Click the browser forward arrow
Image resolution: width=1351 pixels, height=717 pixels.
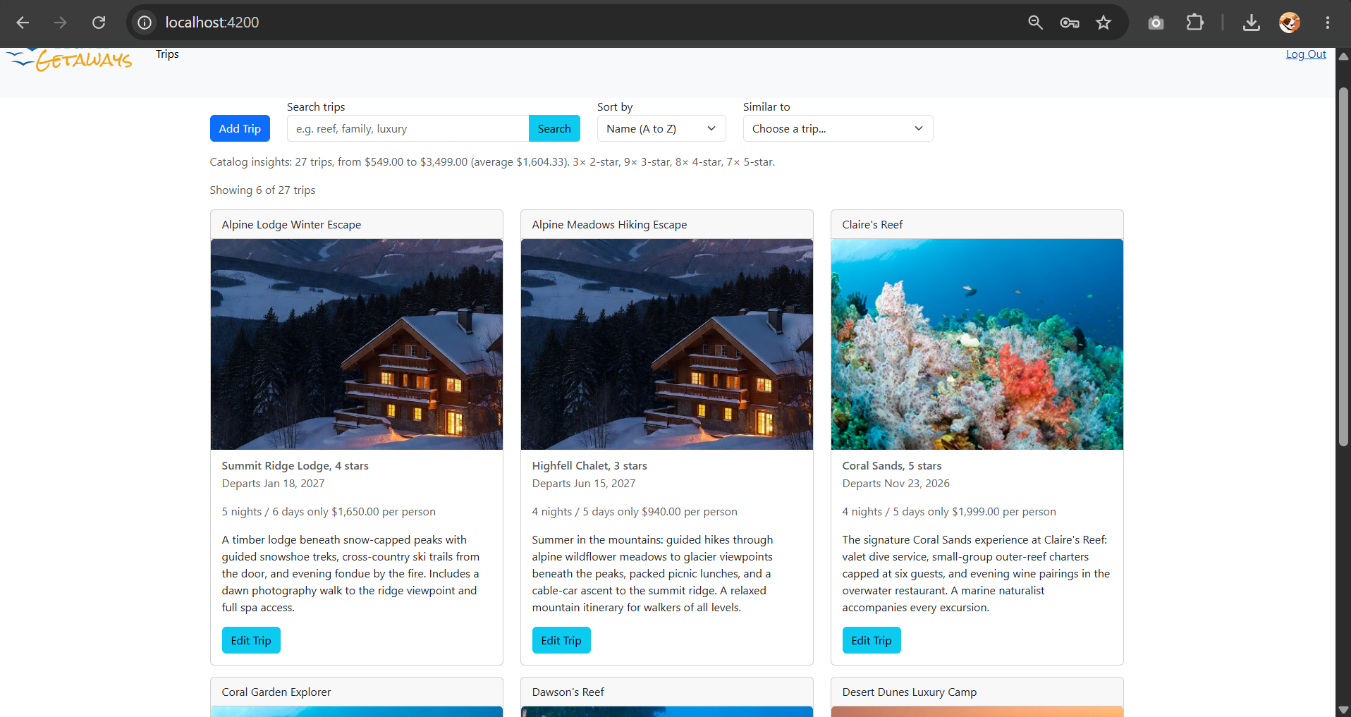click(61, 22)
